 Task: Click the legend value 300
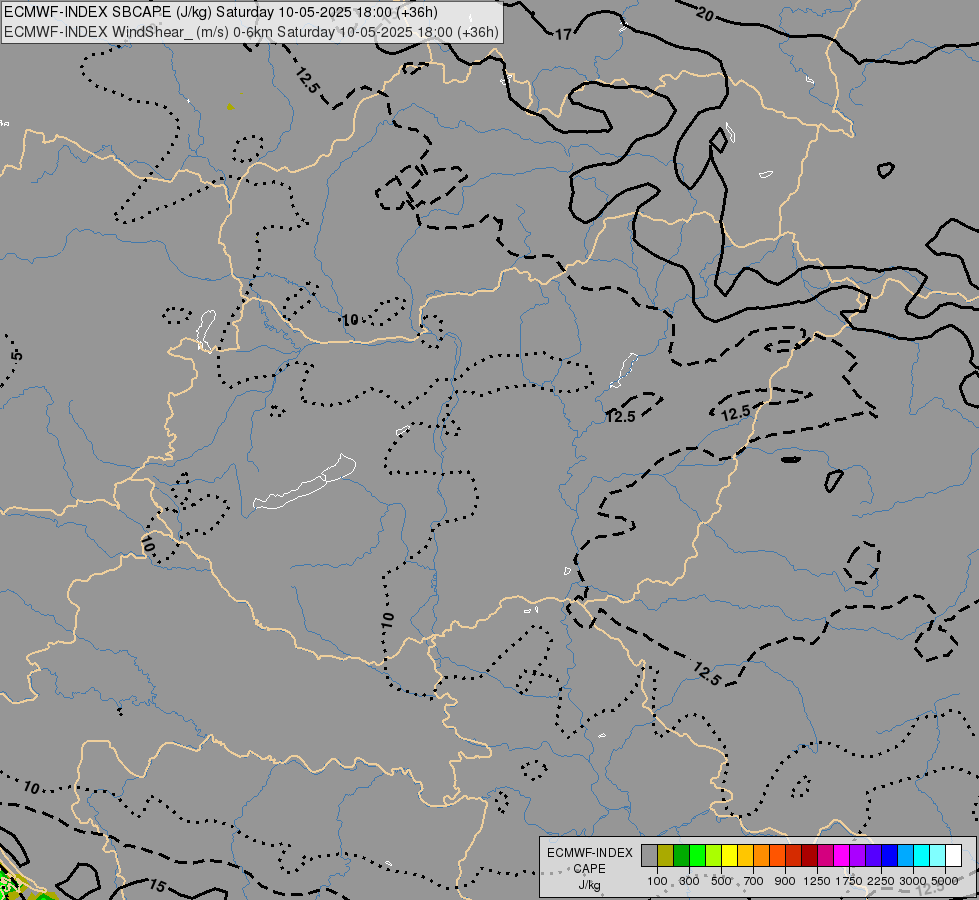(689, 881)
